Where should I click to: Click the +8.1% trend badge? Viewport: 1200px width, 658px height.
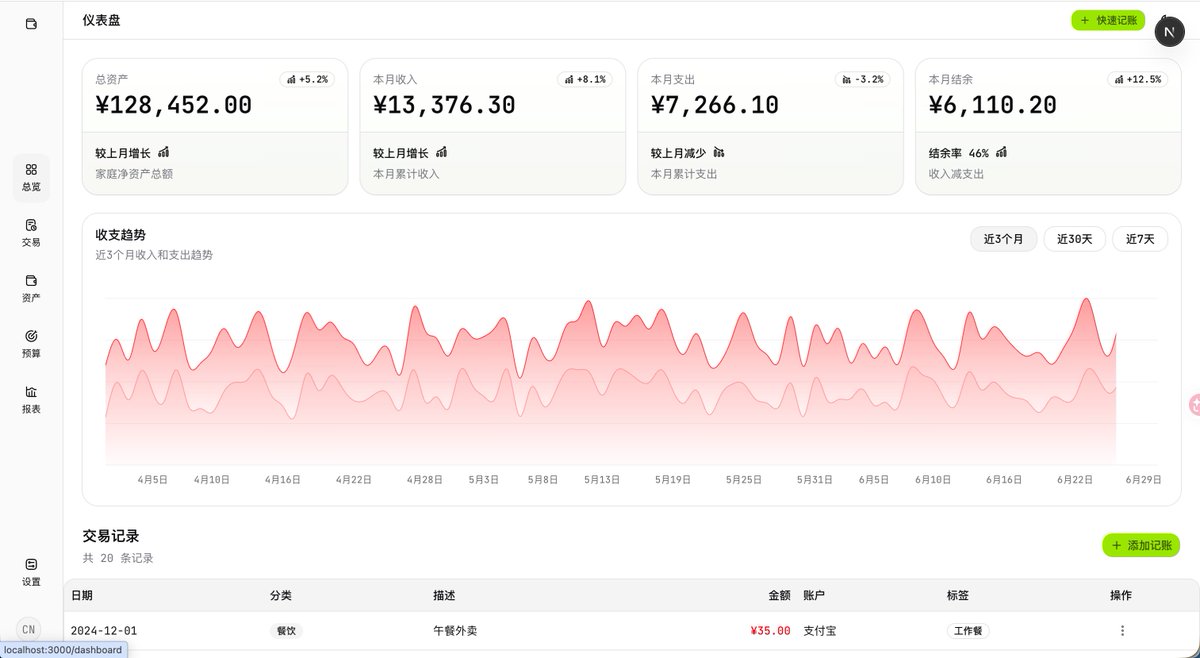pos(585,78)
